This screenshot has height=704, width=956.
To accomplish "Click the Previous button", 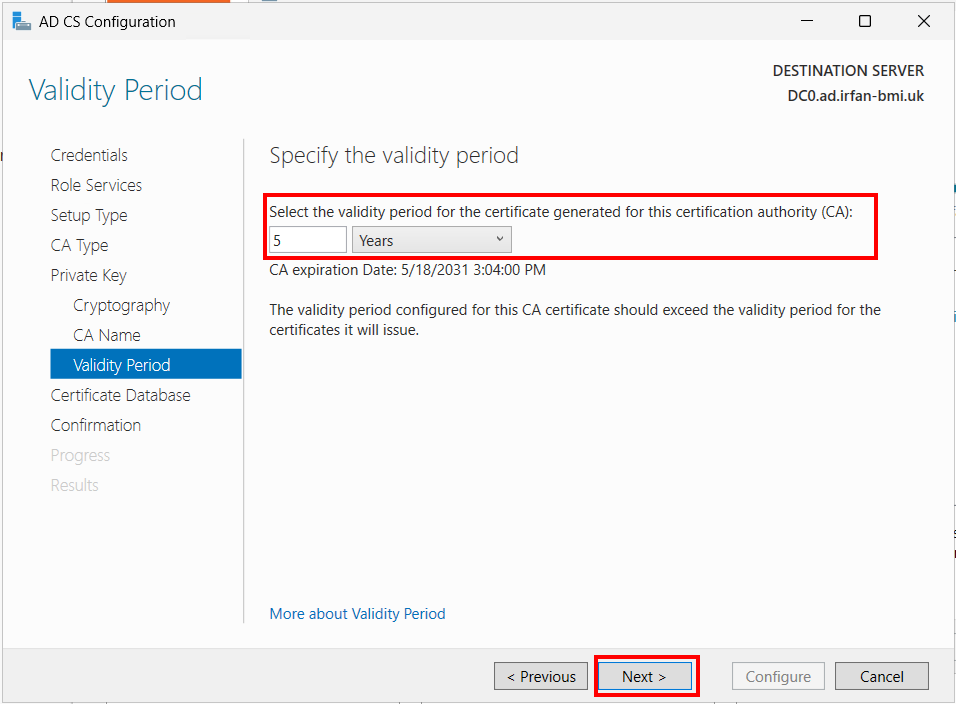I will (x=541, y=677).
